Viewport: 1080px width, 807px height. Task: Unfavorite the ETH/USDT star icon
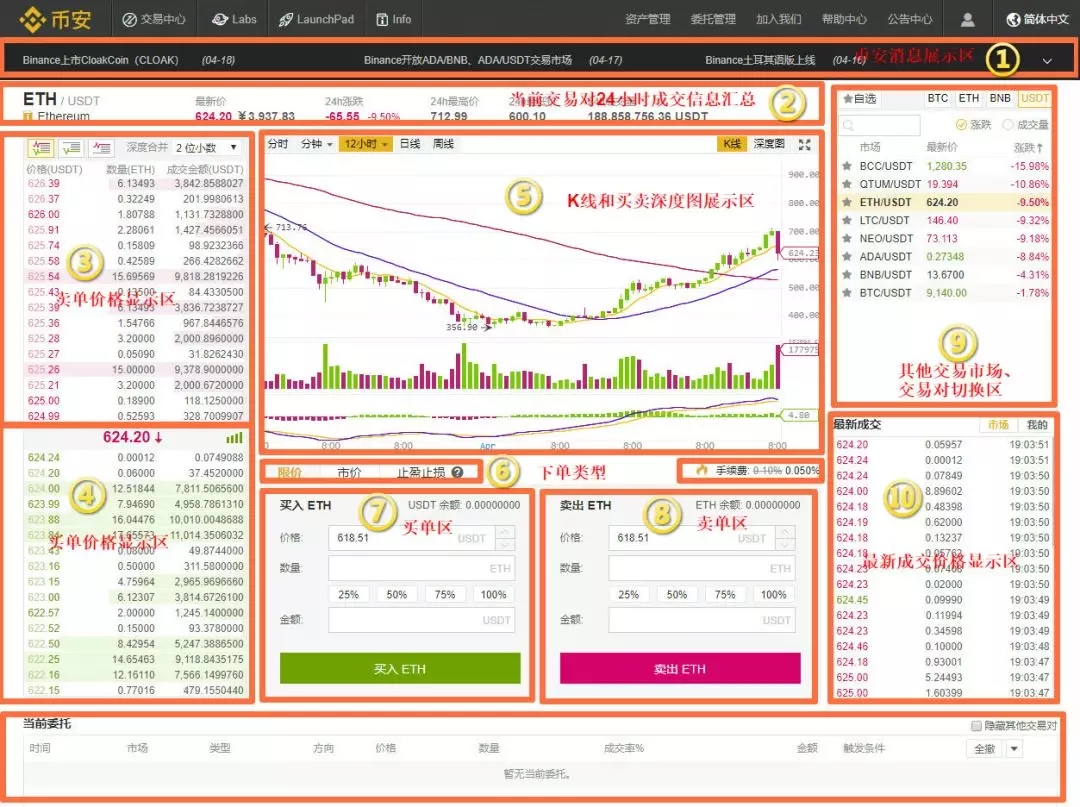[x=847, y=202]
